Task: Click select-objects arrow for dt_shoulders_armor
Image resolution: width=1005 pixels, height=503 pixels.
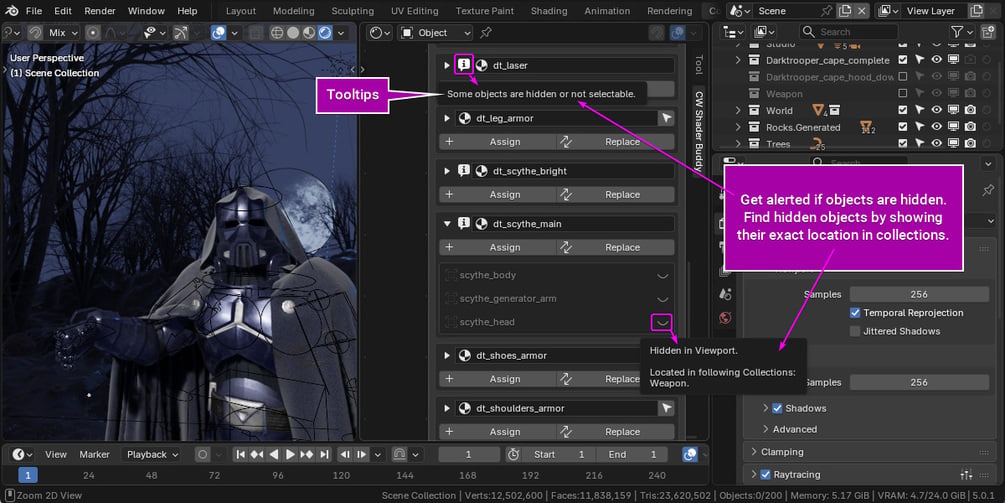Action: coord(667,408)
